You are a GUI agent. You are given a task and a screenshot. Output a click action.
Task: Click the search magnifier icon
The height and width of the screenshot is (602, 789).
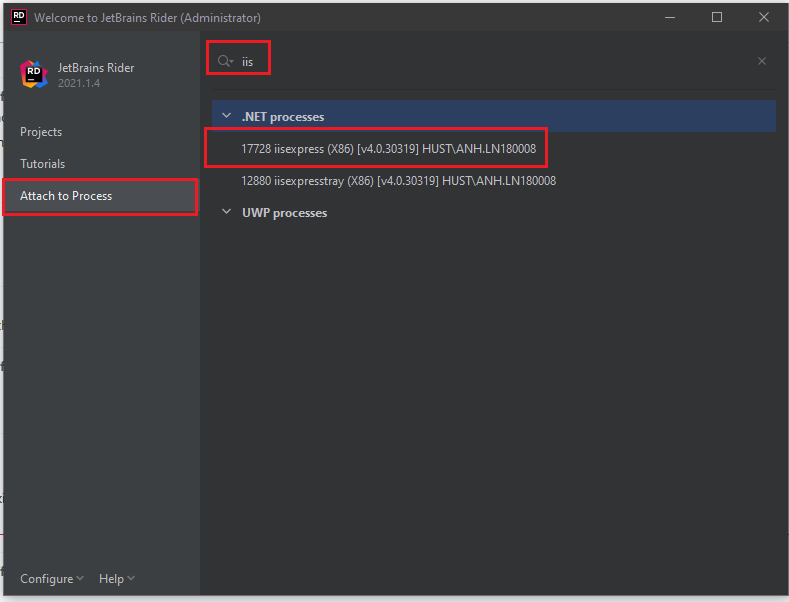click(x=224, y=61)
